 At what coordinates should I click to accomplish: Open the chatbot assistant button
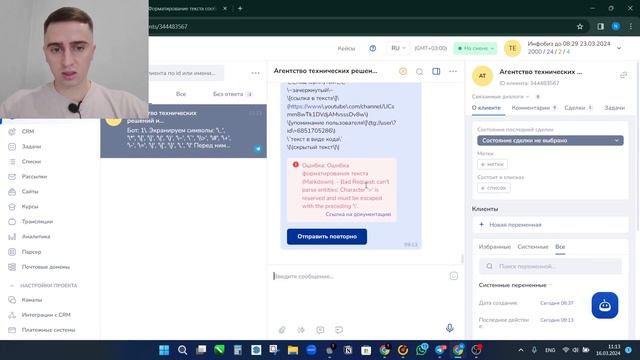click(605, 305)
